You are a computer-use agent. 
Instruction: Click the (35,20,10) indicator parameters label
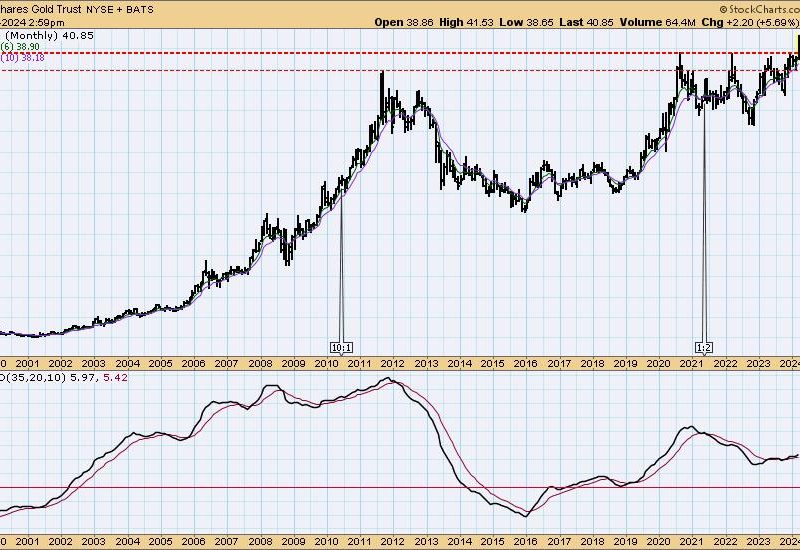pos(35,378)
